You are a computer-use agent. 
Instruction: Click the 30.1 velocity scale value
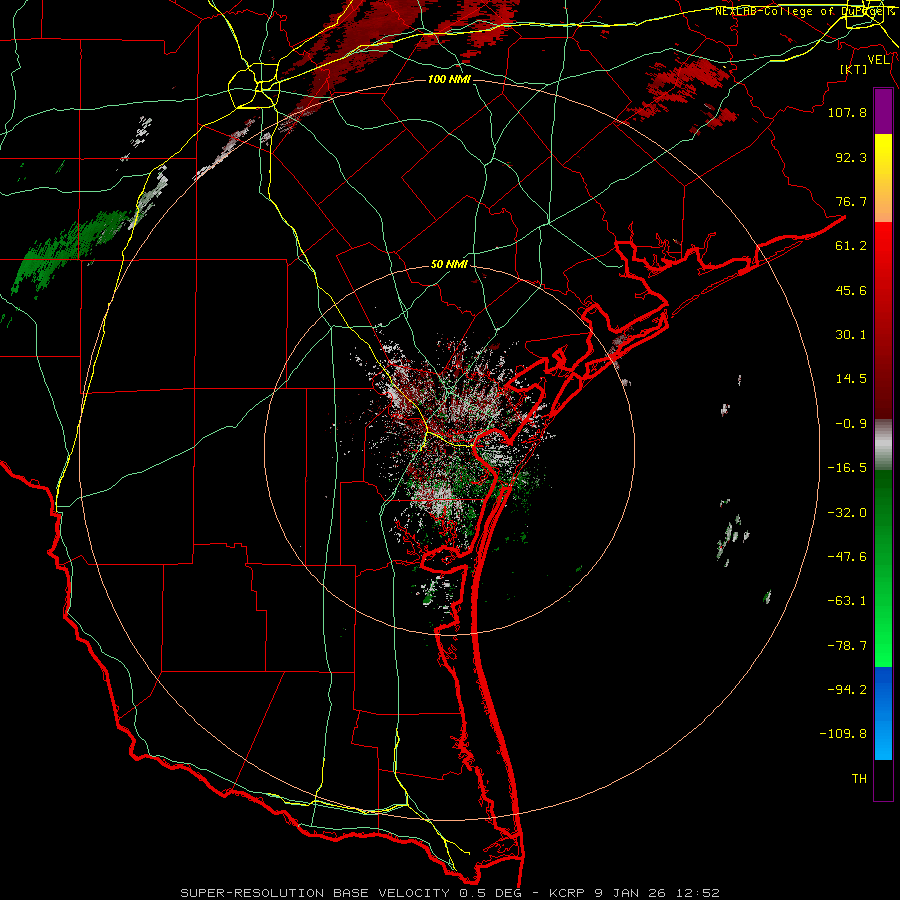click(851, 335)
